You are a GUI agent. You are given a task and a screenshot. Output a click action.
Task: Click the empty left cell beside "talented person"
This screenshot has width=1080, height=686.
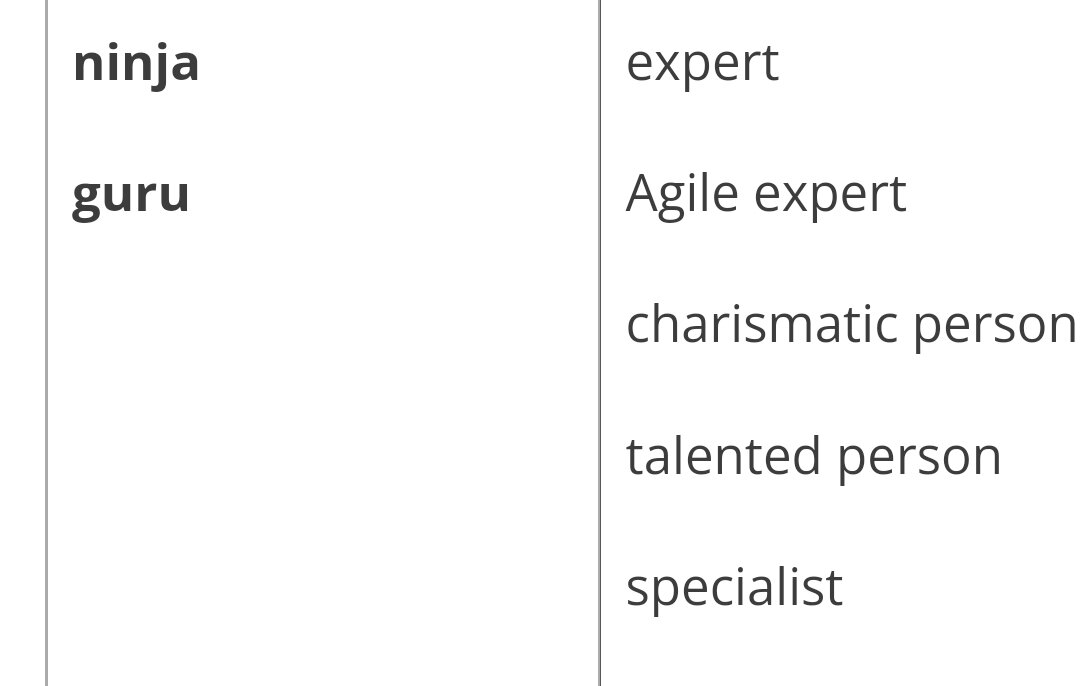320,456
